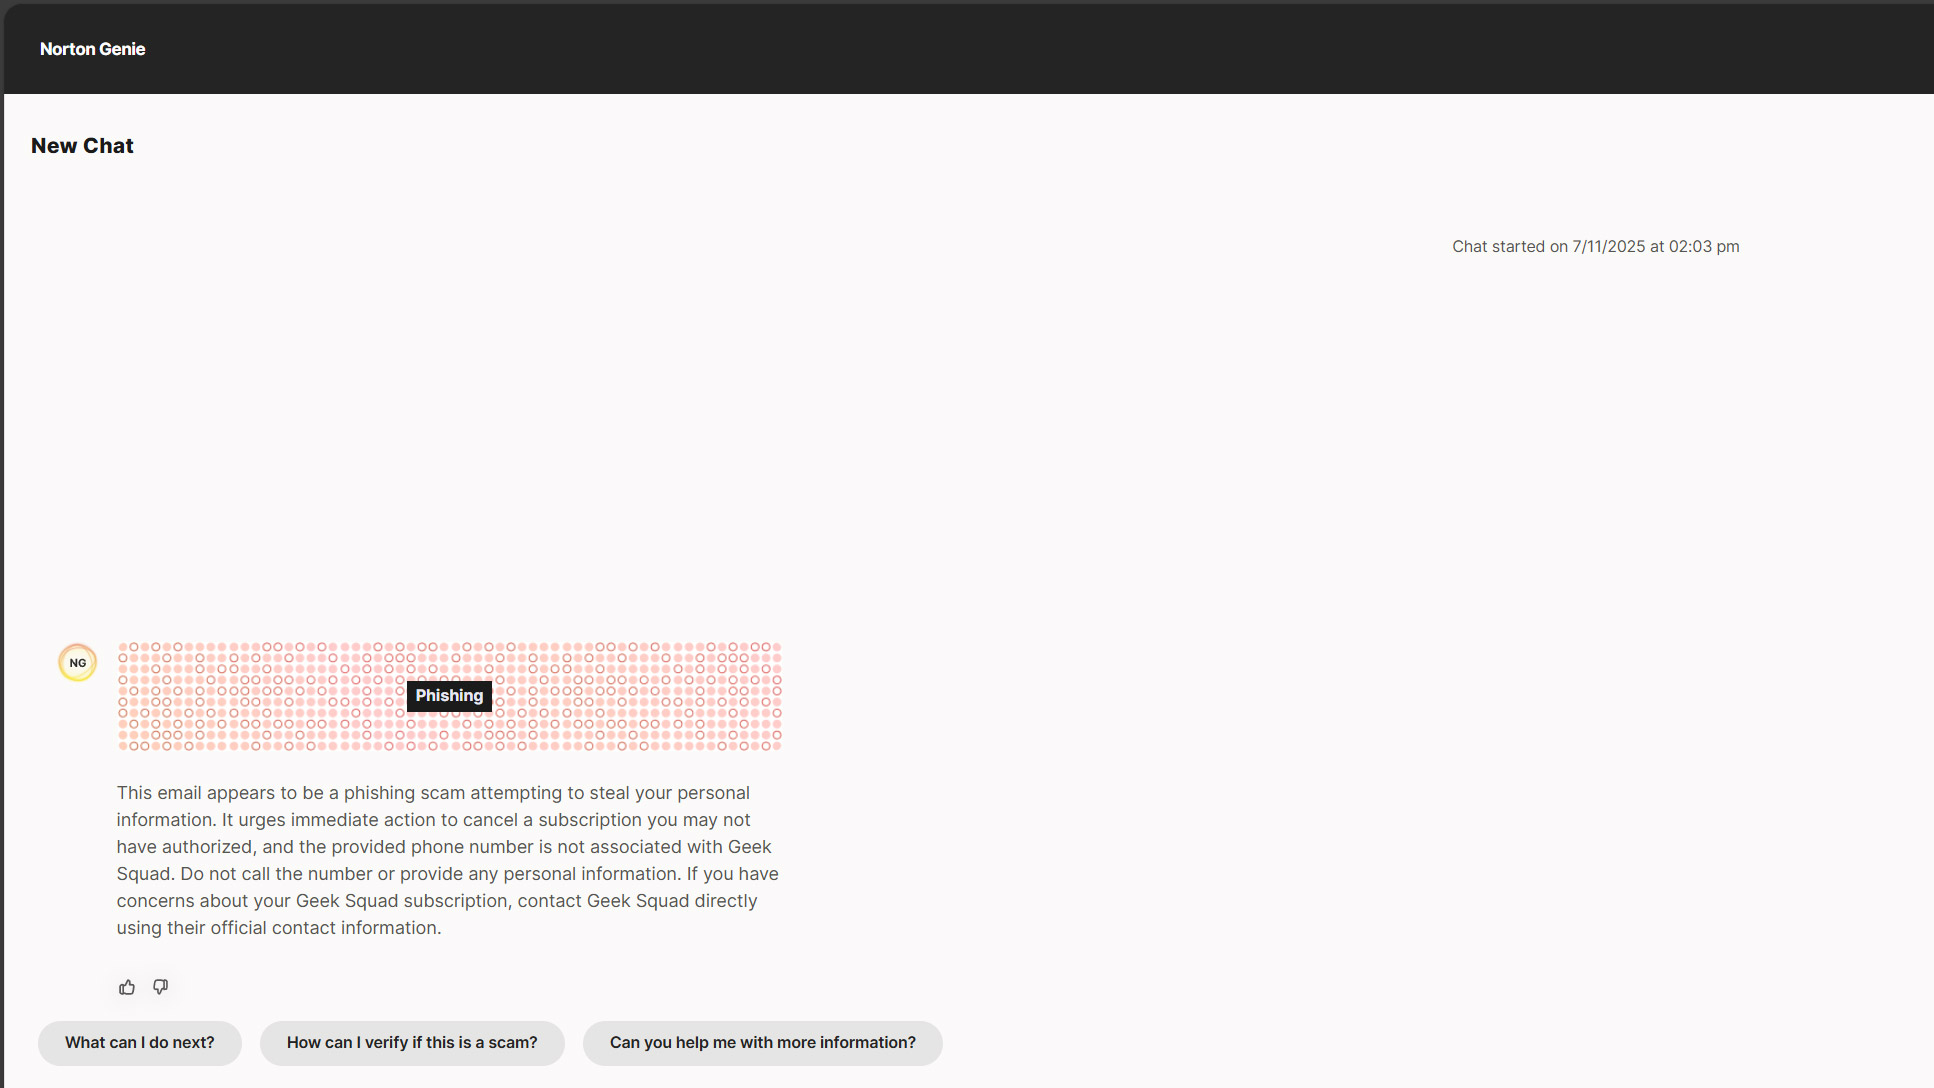Screen dimensions: 1934x1088
Task: Click the thumbs down feedback icon
Action: (160, 987)
